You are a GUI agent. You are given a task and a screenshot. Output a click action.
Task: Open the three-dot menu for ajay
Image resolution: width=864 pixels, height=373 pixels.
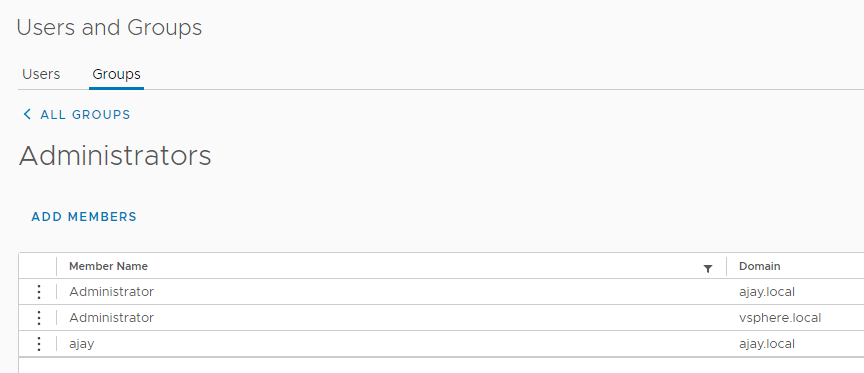click(x=39, y=344)
